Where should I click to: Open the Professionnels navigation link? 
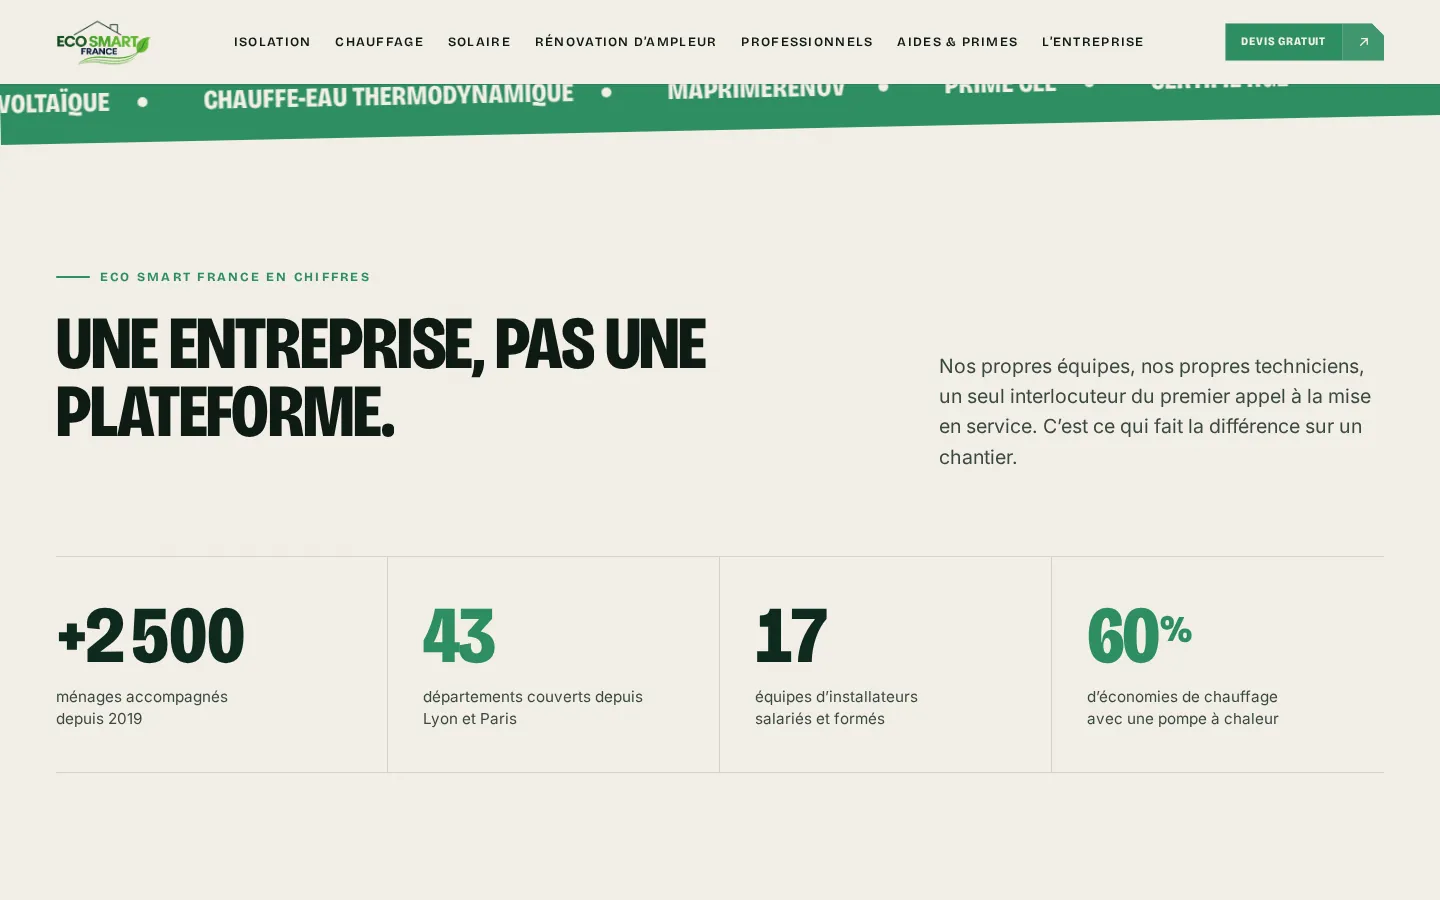point(807,42)
